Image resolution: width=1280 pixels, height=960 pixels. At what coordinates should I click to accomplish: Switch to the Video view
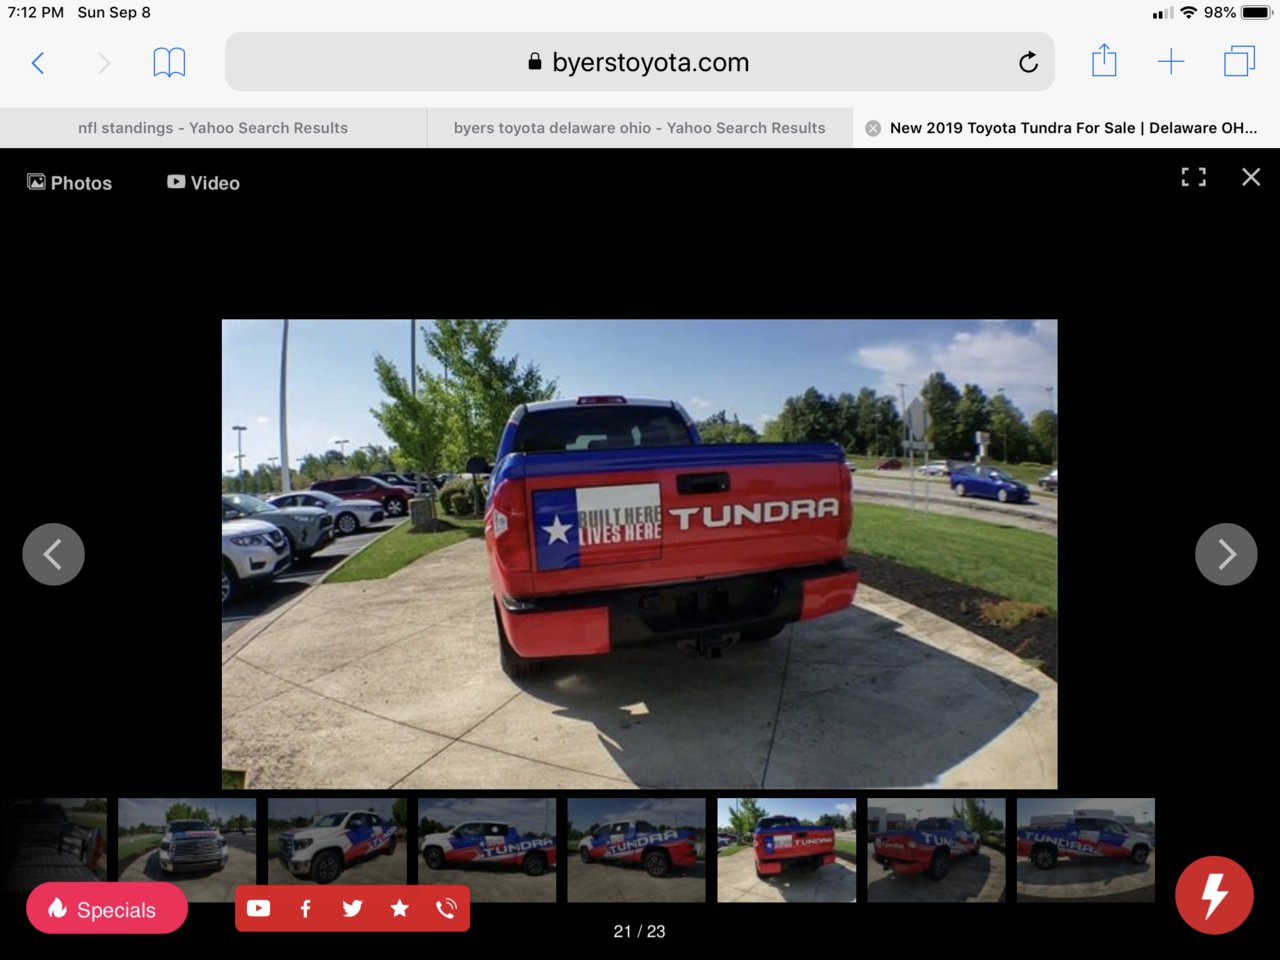click(203, 183)
